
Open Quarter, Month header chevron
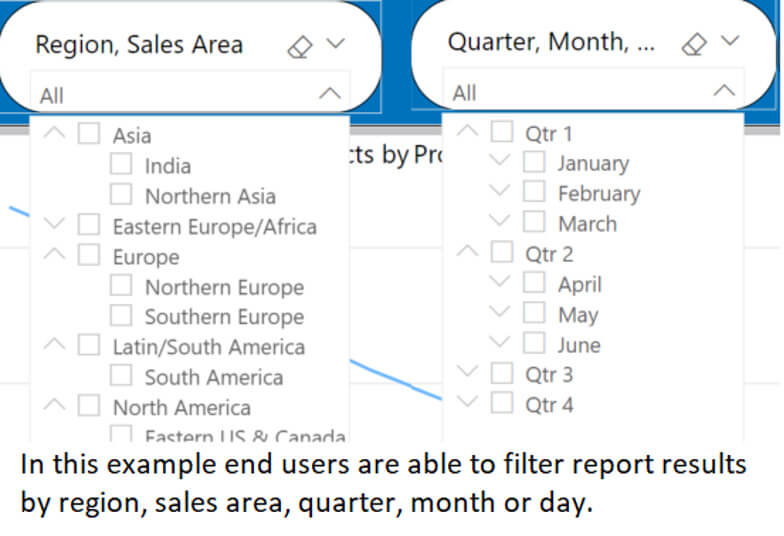[730, 40]
